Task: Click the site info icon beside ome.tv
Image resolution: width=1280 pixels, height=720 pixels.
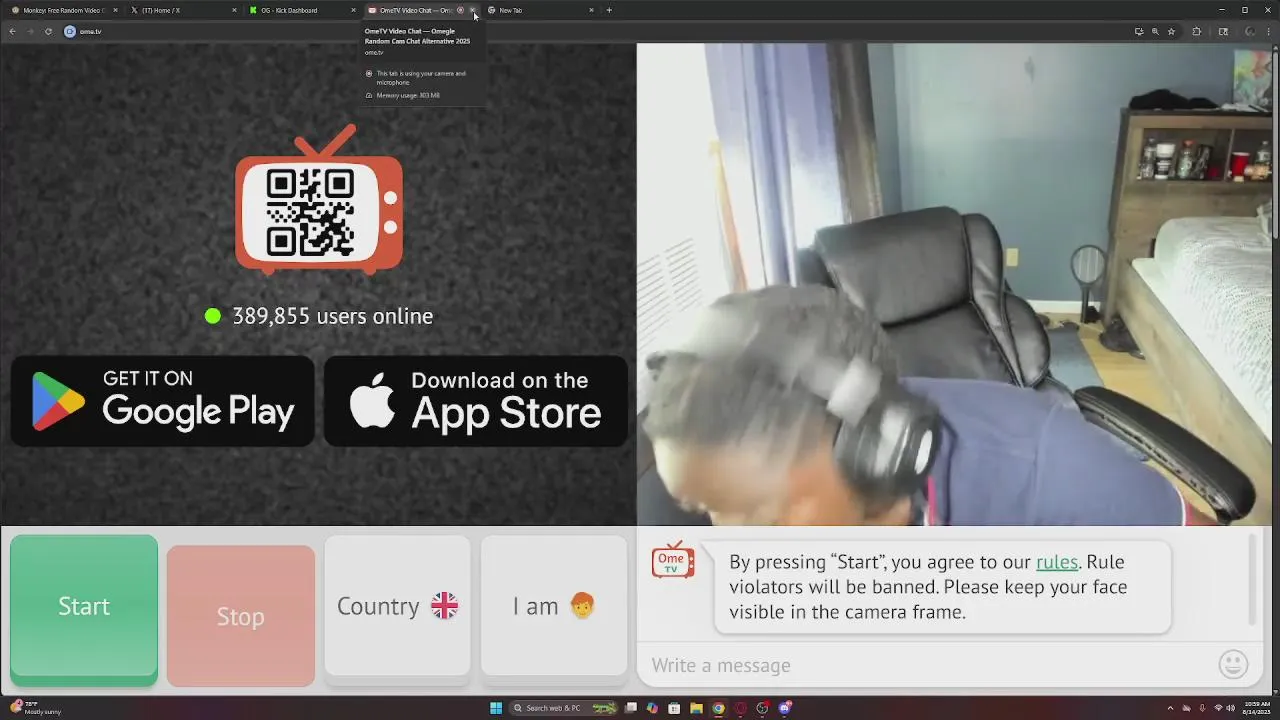Action: click(x=70, y=31)
